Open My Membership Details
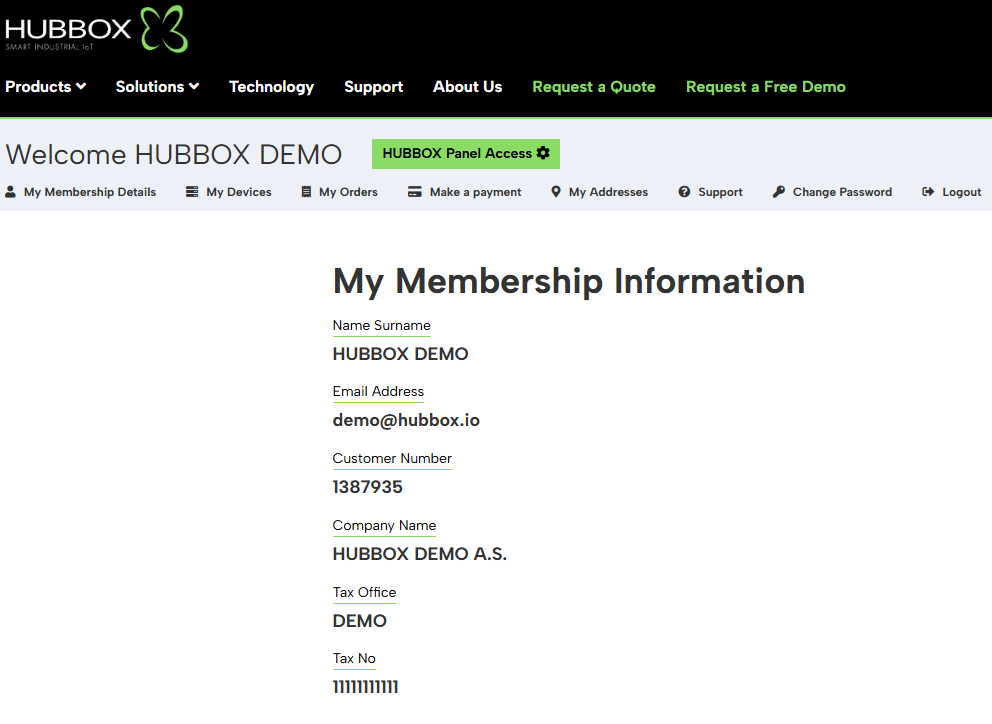Screen dimensions: 992x724 pyautogui.click(x=81, y=192)
